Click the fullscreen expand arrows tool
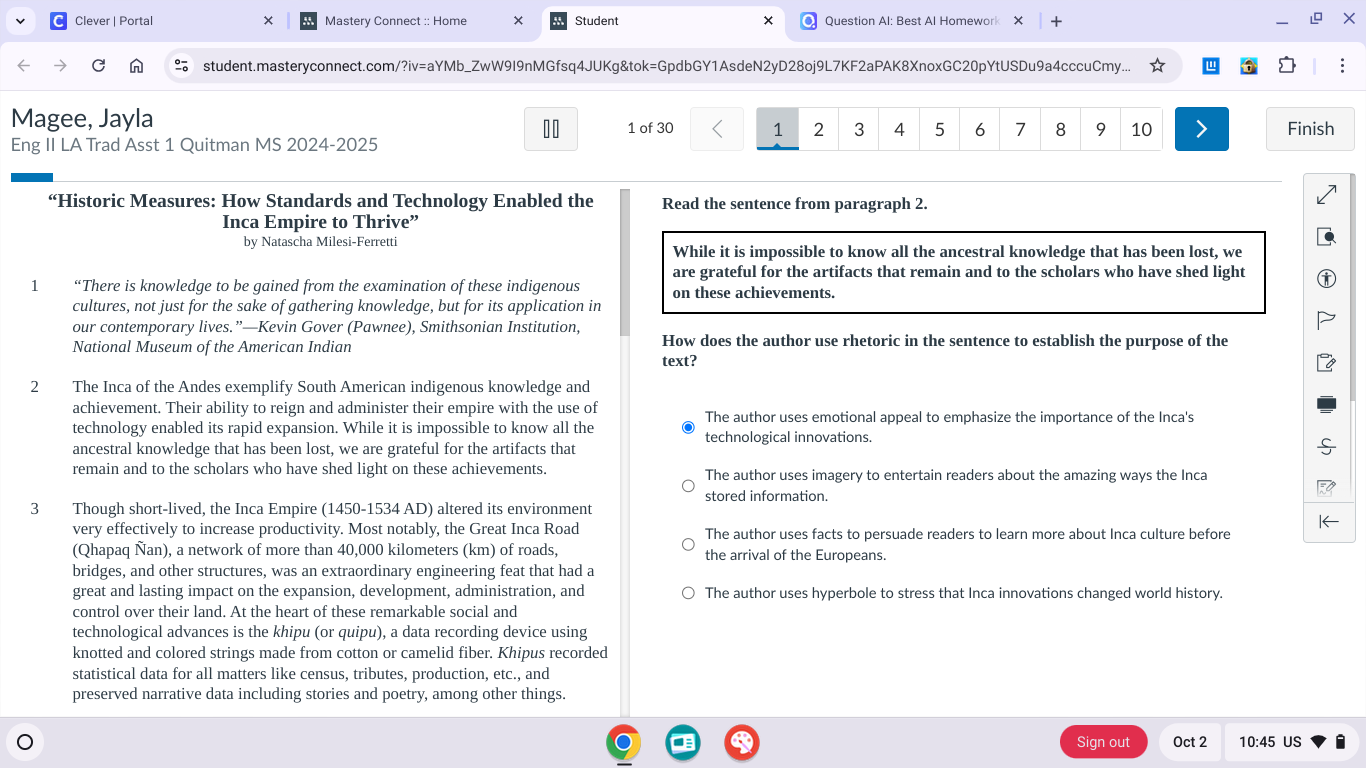This screenshot has width=1366, height=768. tap(1327, 194)
